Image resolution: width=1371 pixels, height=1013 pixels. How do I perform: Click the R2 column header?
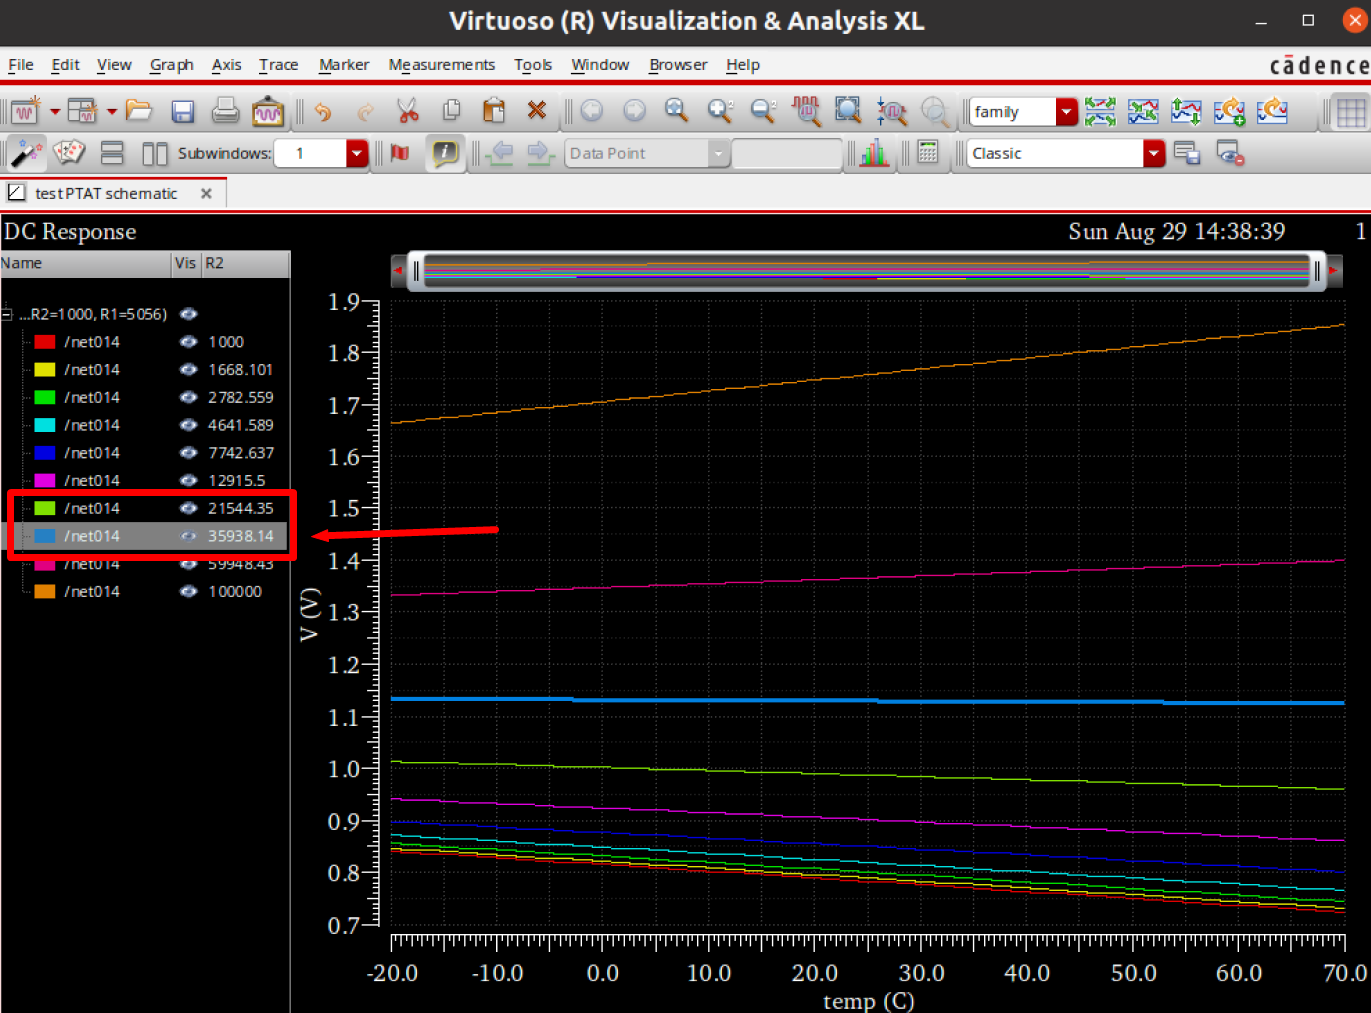pyautogui.click(x=246, y=263)
